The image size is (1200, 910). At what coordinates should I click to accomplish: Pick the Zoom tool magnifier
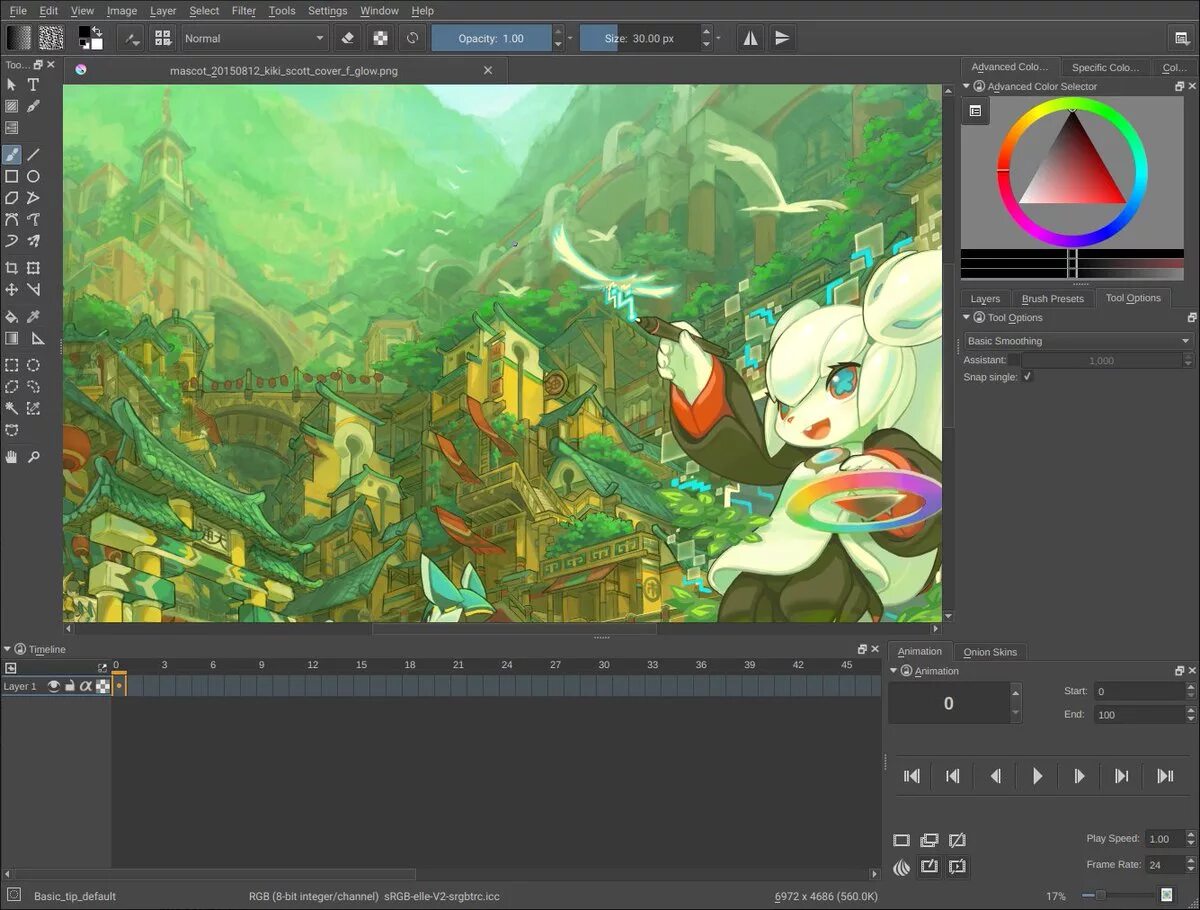[x=33, y=457]
